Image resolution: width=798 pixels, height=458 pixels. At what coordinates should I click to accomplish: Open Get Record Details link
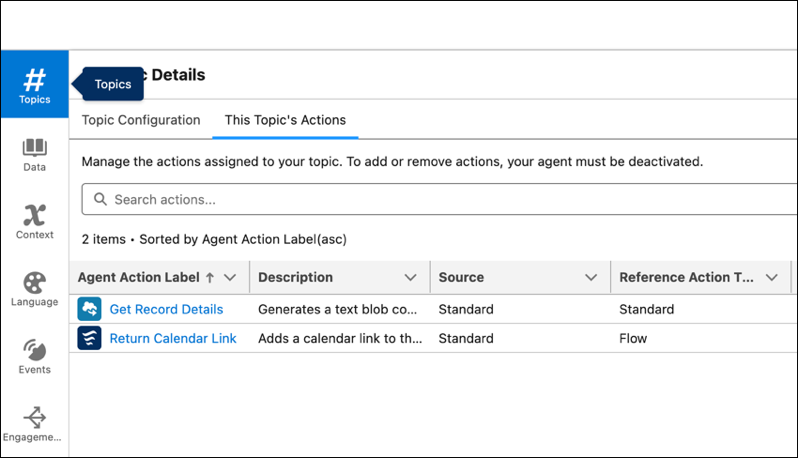click(166, 309)
